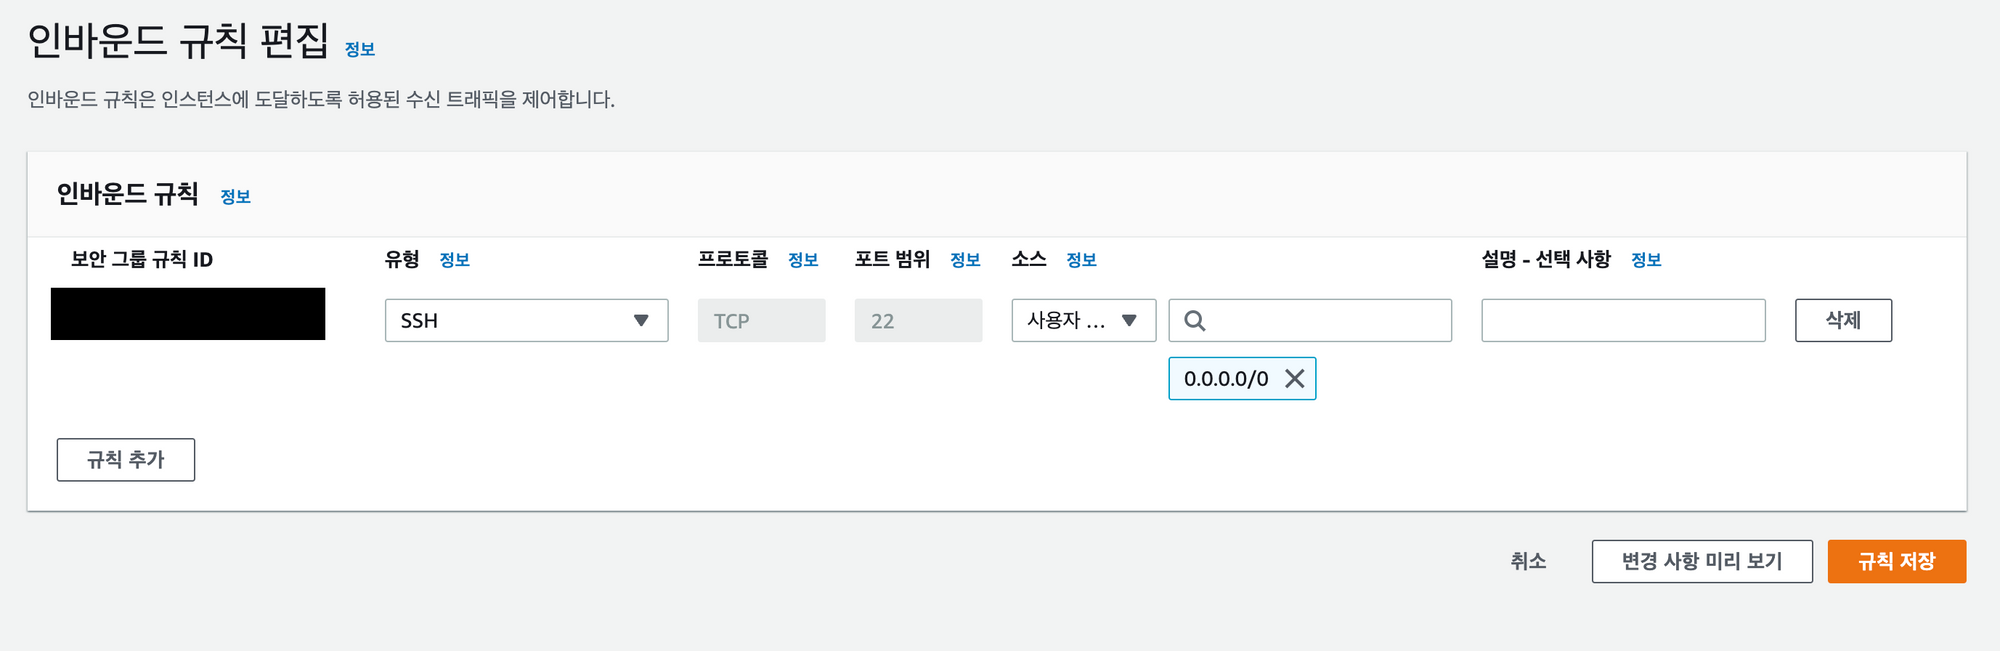Remove the 0.0.0.0/0 source tag
Image resolution: width=2000 pixels, height=651 pixels.
[1294, 378]
